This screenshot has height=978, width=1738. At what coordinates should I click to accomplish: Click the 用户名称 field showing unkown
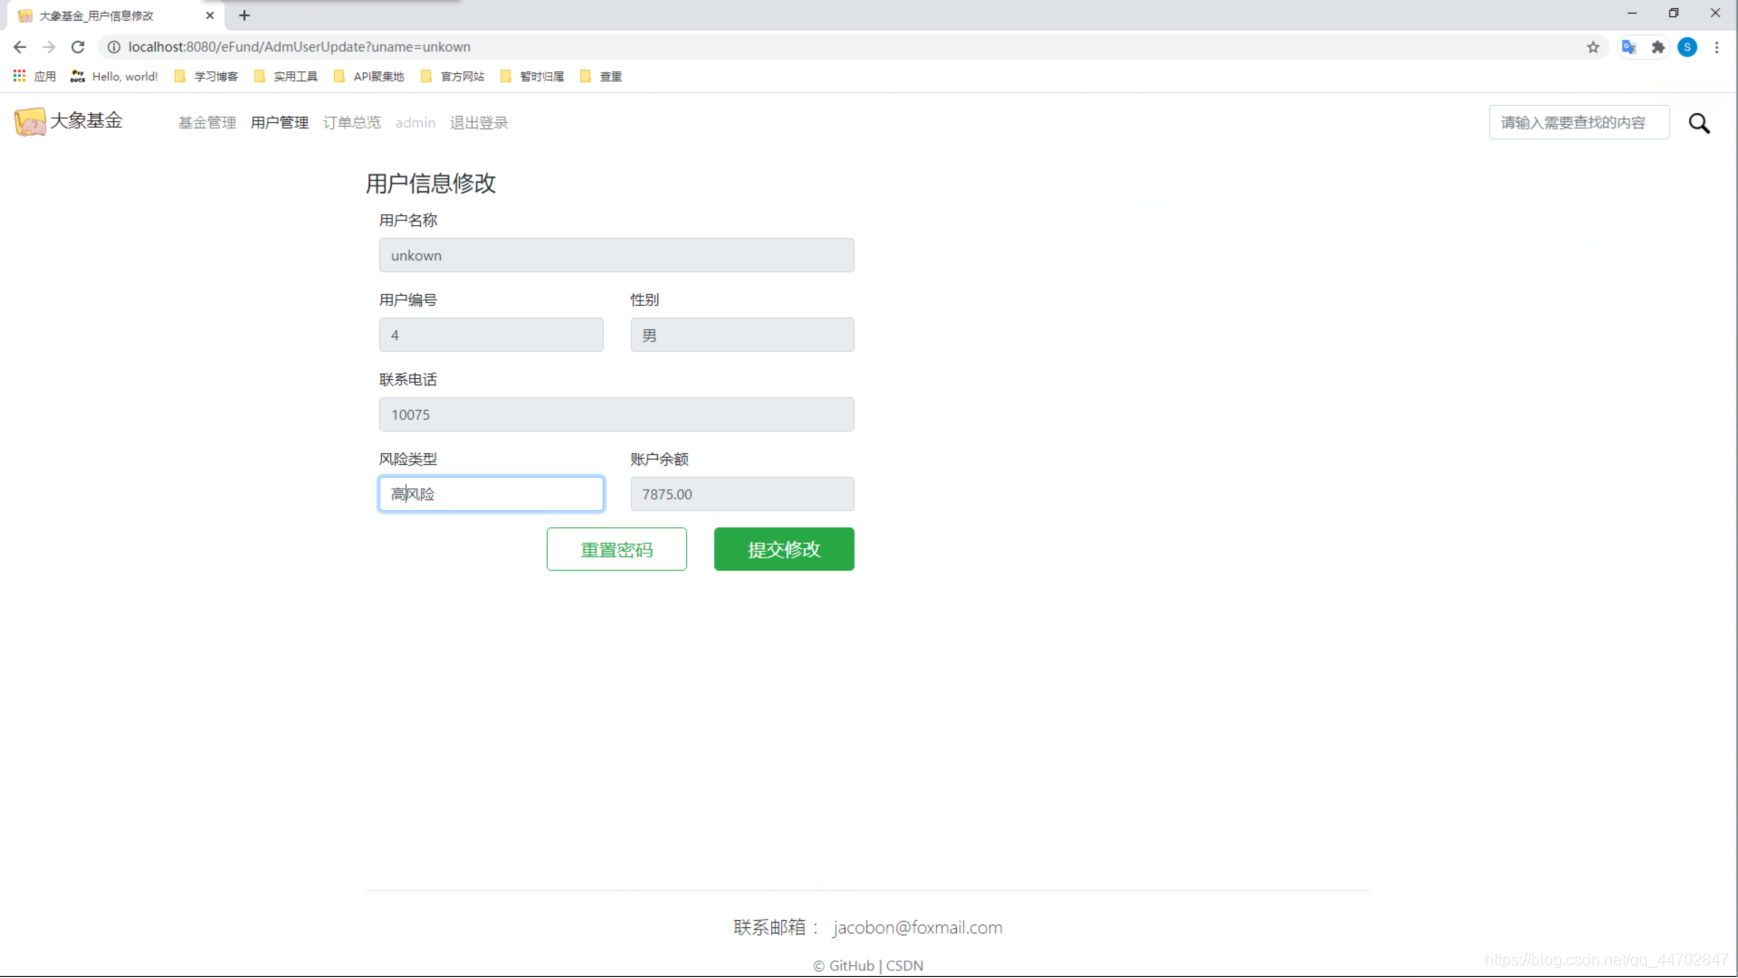[x=616, y=255]
